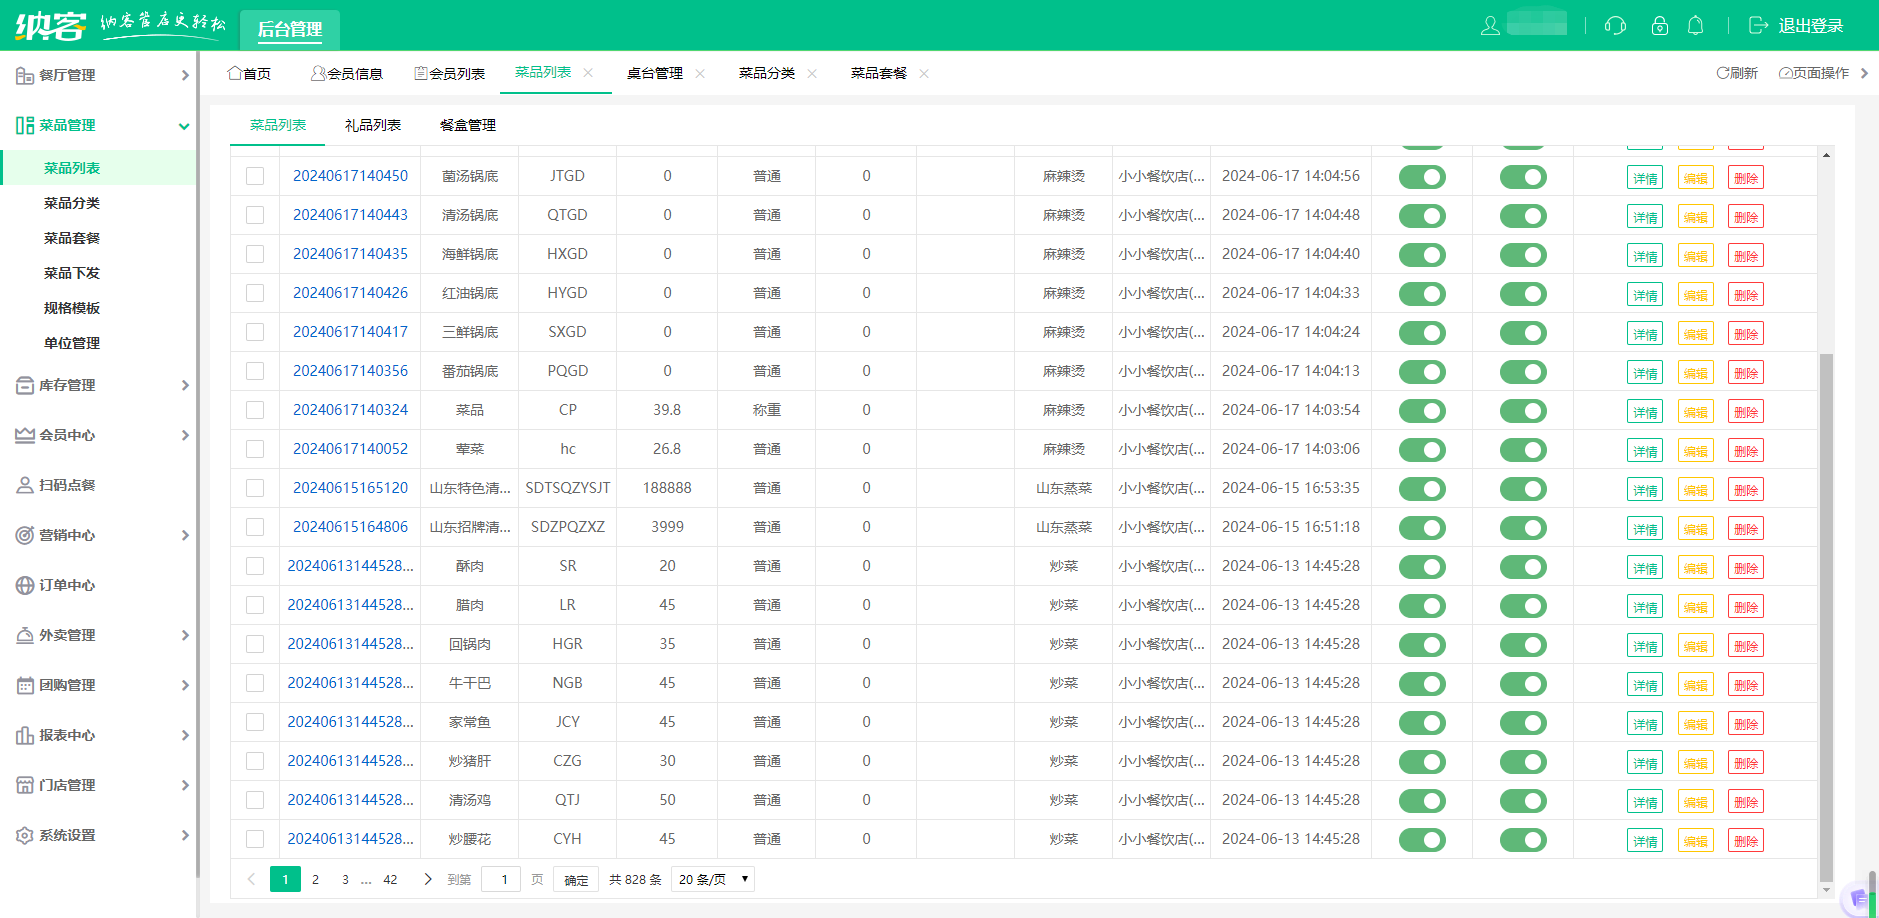Open the 系统设置 sidebar section

point(66,835)
